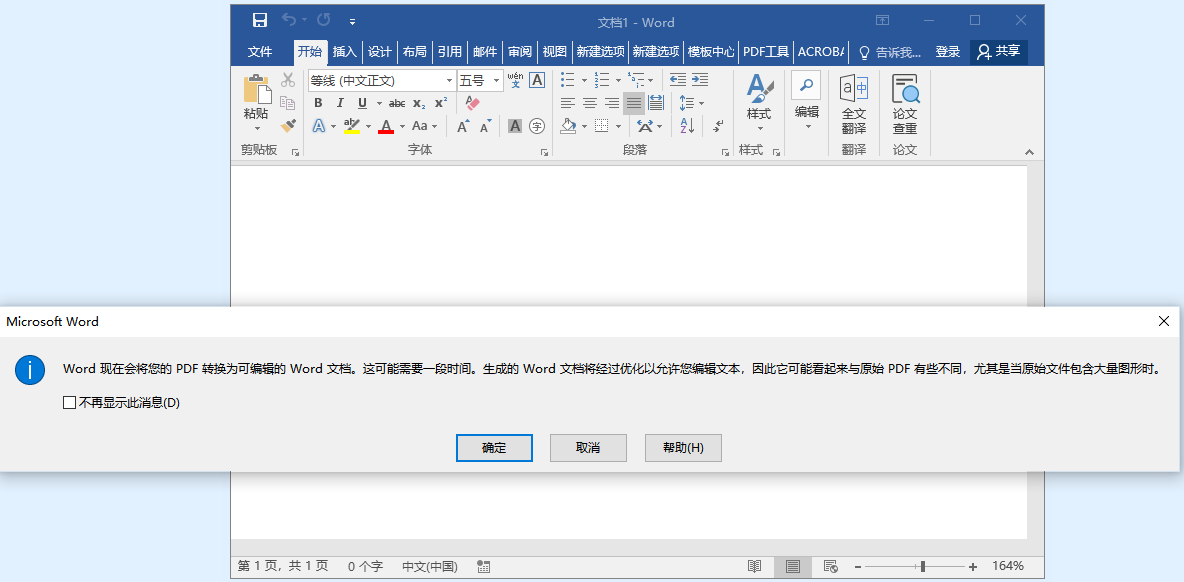Expand the font size dropdown (五号)
Image resolution: width=1184 pixels, height=582 pixels.
coord(497,80)
